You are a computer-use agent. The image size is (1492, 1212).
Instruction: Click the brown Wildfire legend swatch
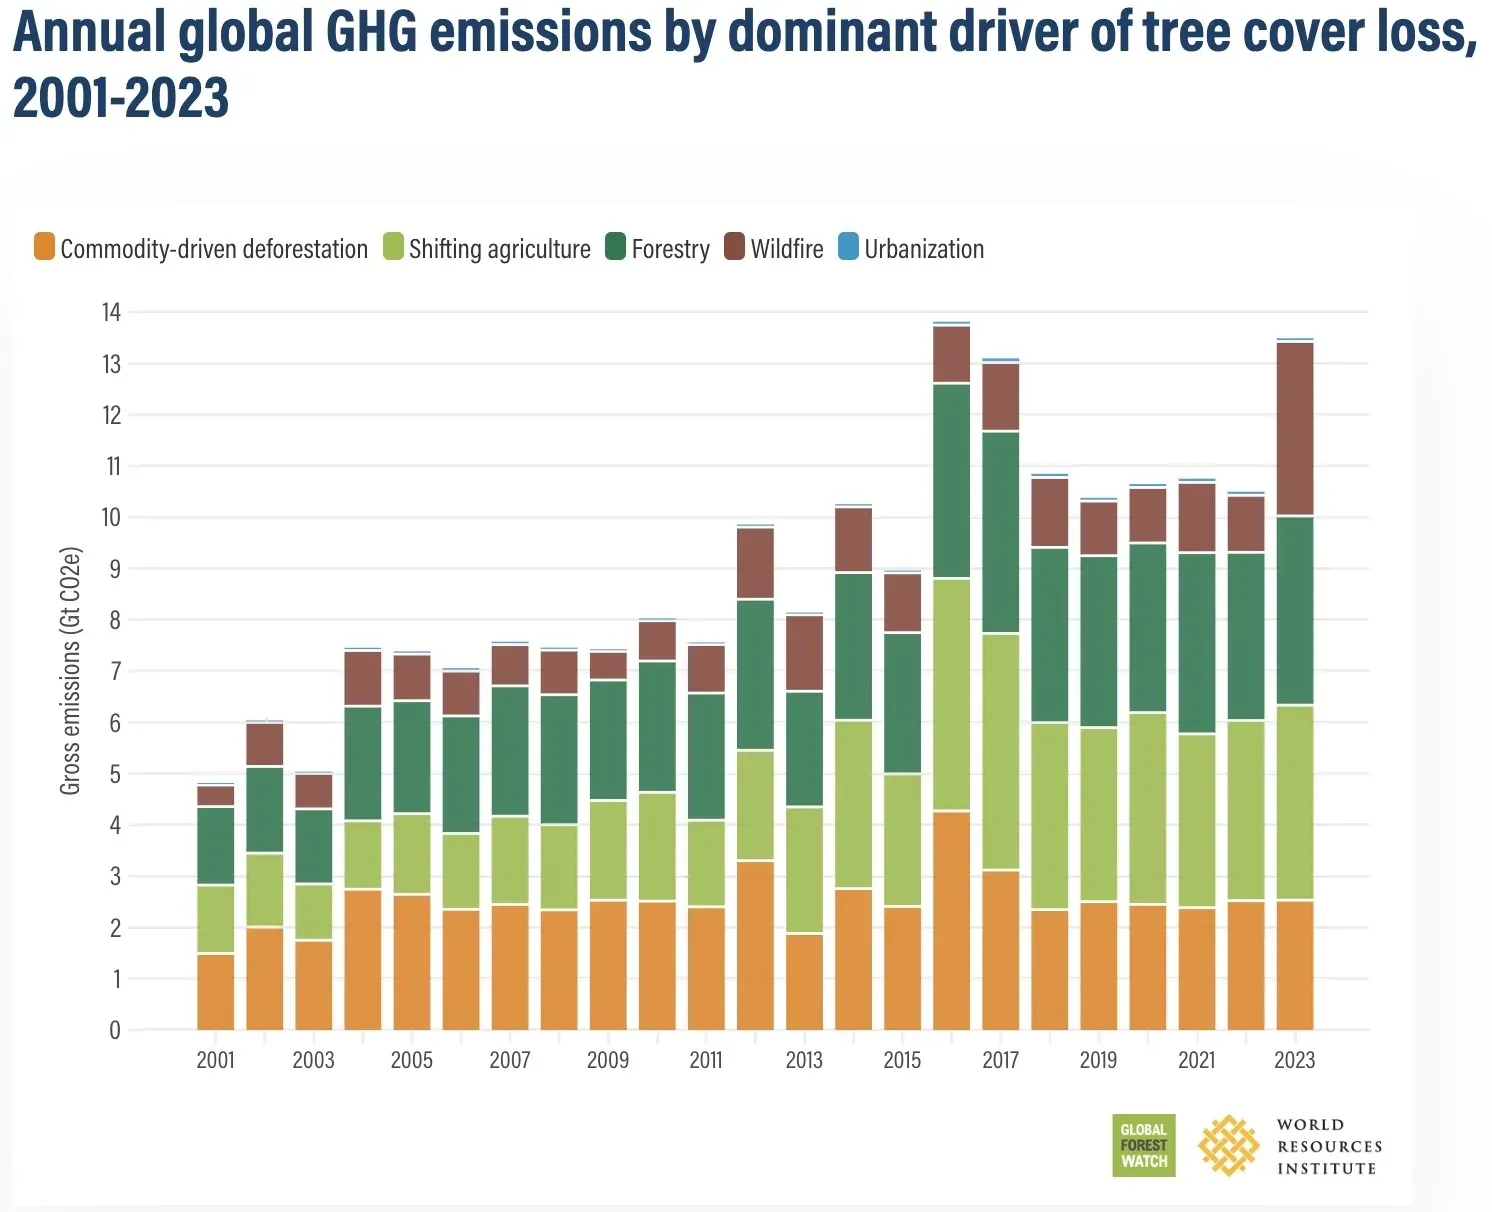click(x=735, y=247)
